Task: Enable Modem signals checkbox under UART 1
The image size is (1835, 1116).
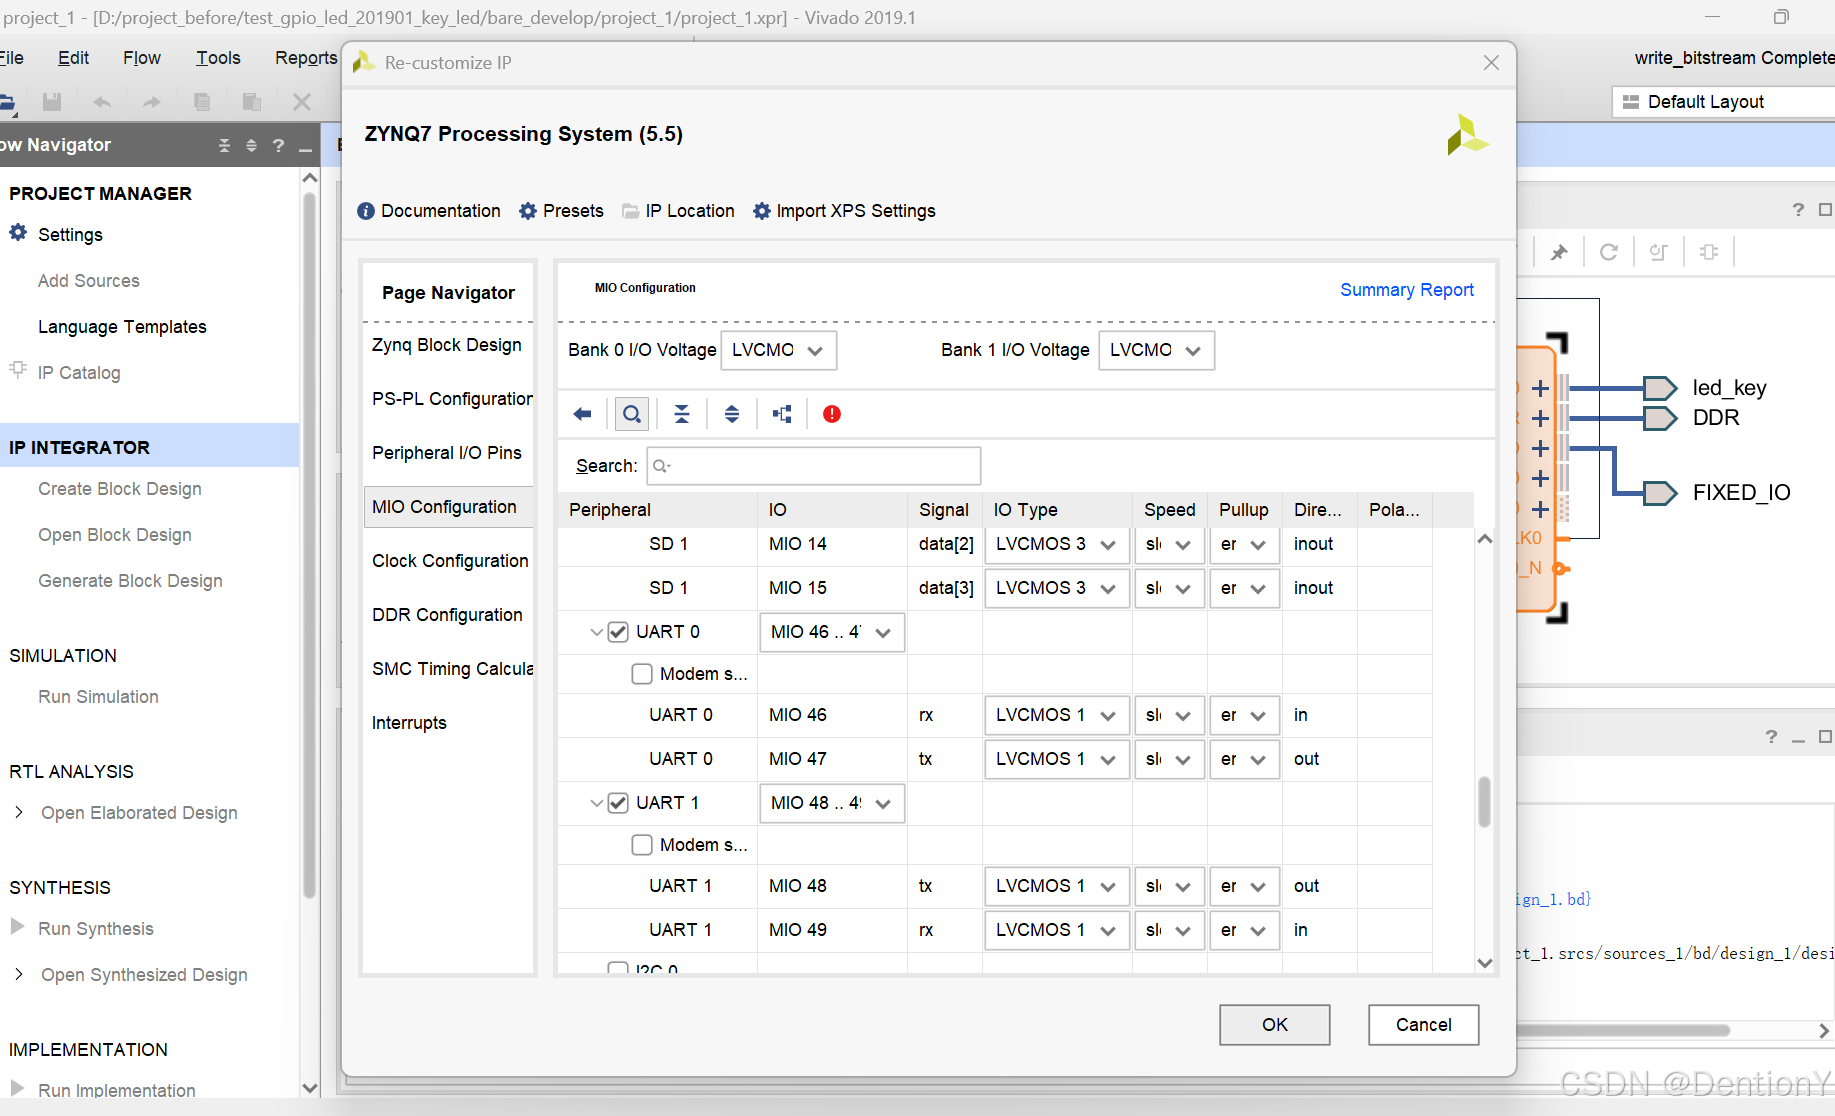Action: [642, 845]
